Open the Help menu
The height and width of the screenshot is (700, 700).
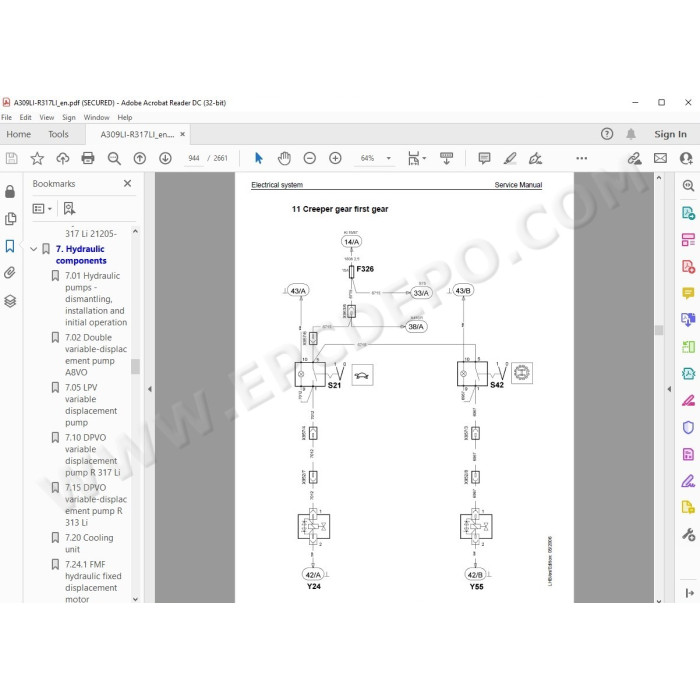[x=125, y=117]
